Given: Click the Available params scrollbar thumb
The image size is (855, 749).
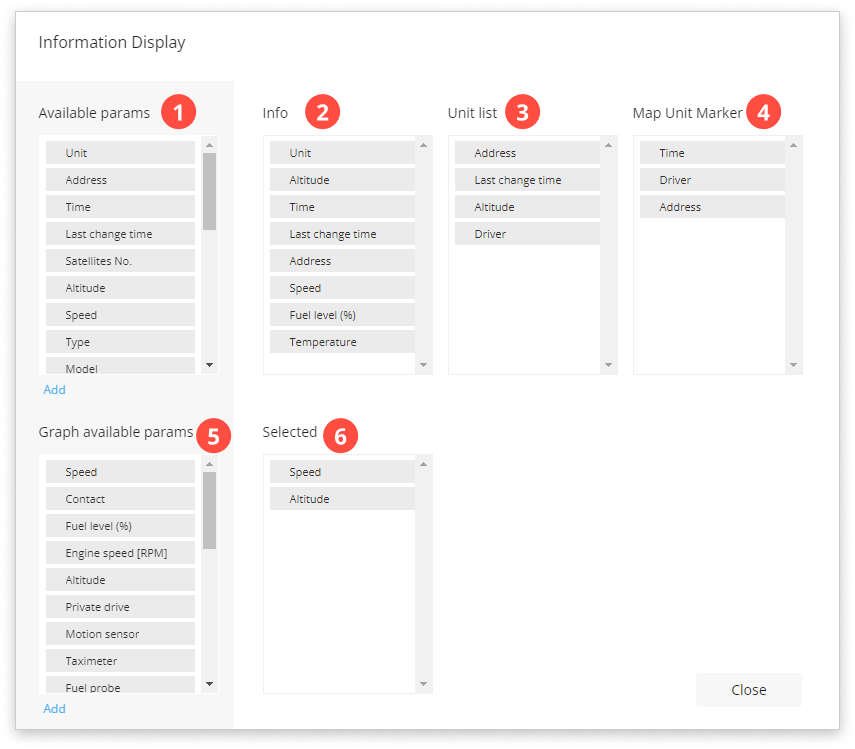Looking at the screenshot, I should (x=209, y=191).
